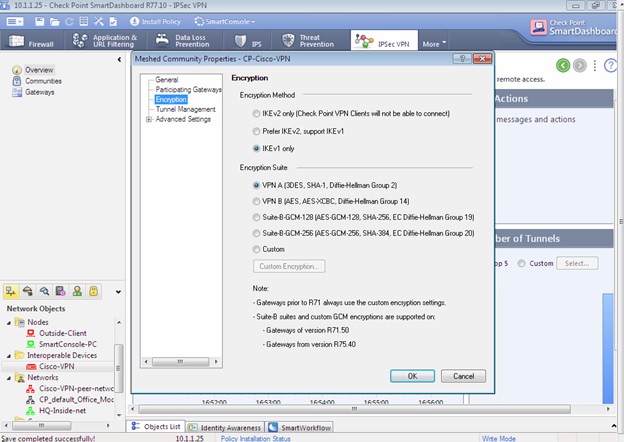Open the SmartConsole dropdown menu
The height and width of the screenshot is (442, 624).
(x=224, y=21)
